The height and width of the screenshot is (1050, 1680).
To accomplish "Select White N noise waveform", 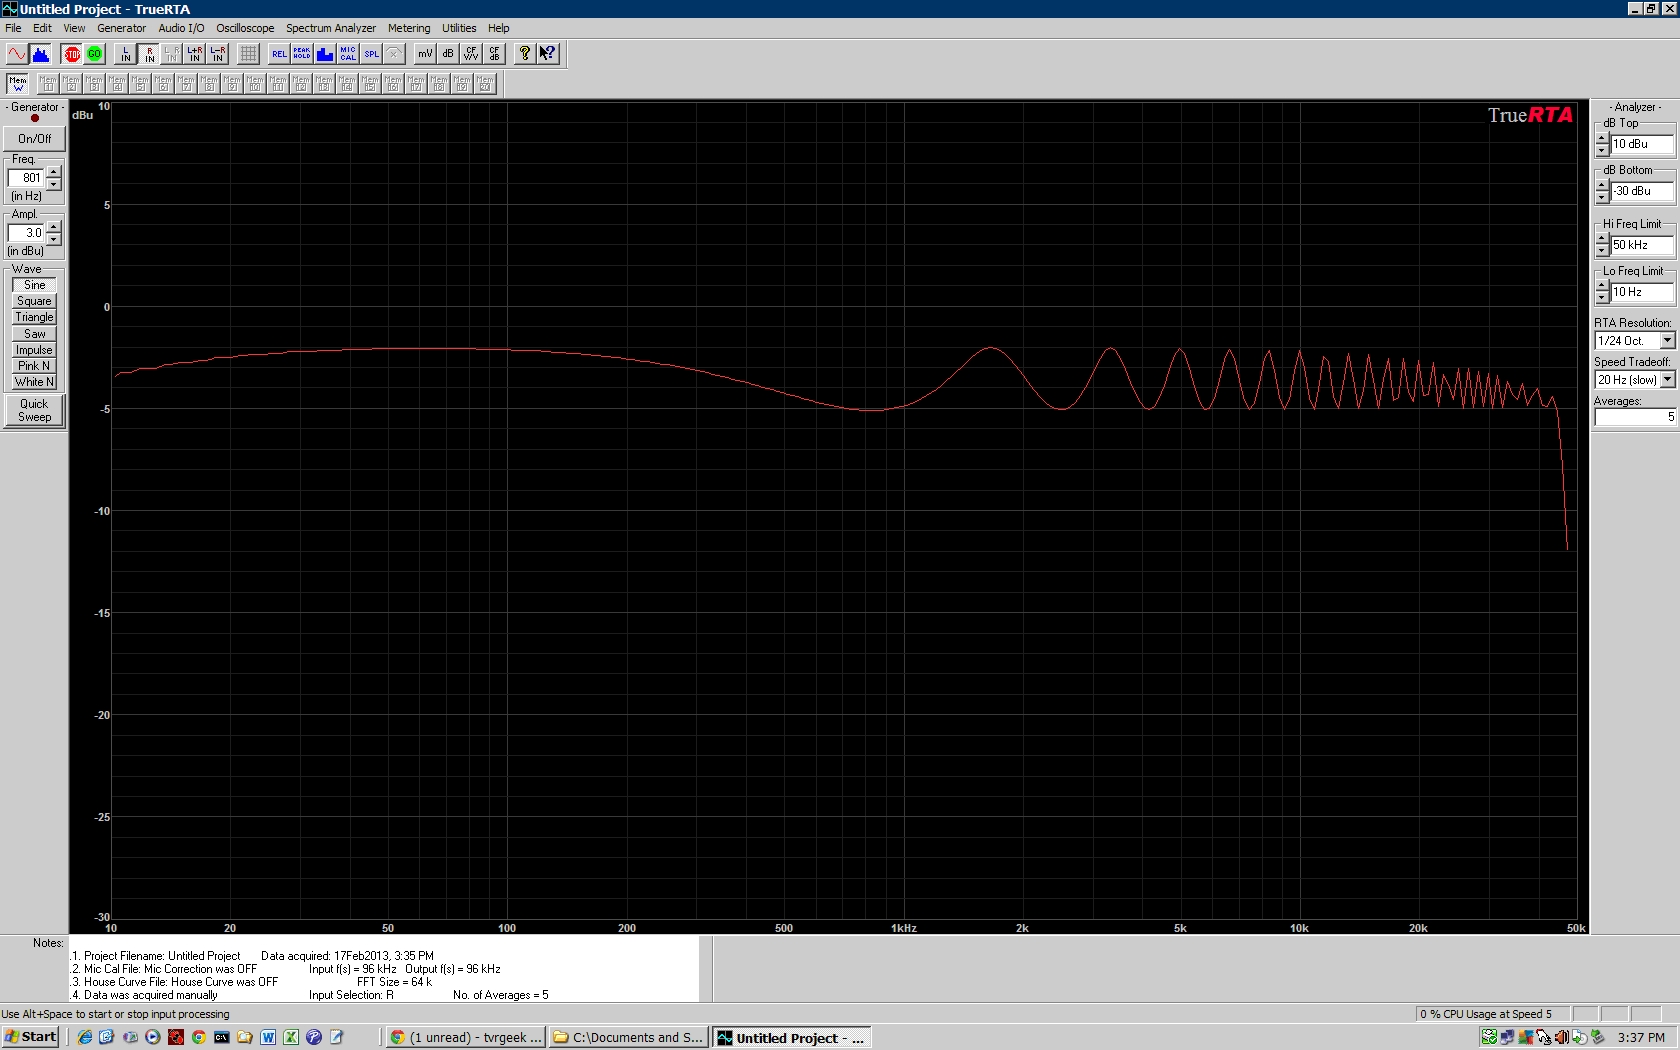I will click(34, 382).
